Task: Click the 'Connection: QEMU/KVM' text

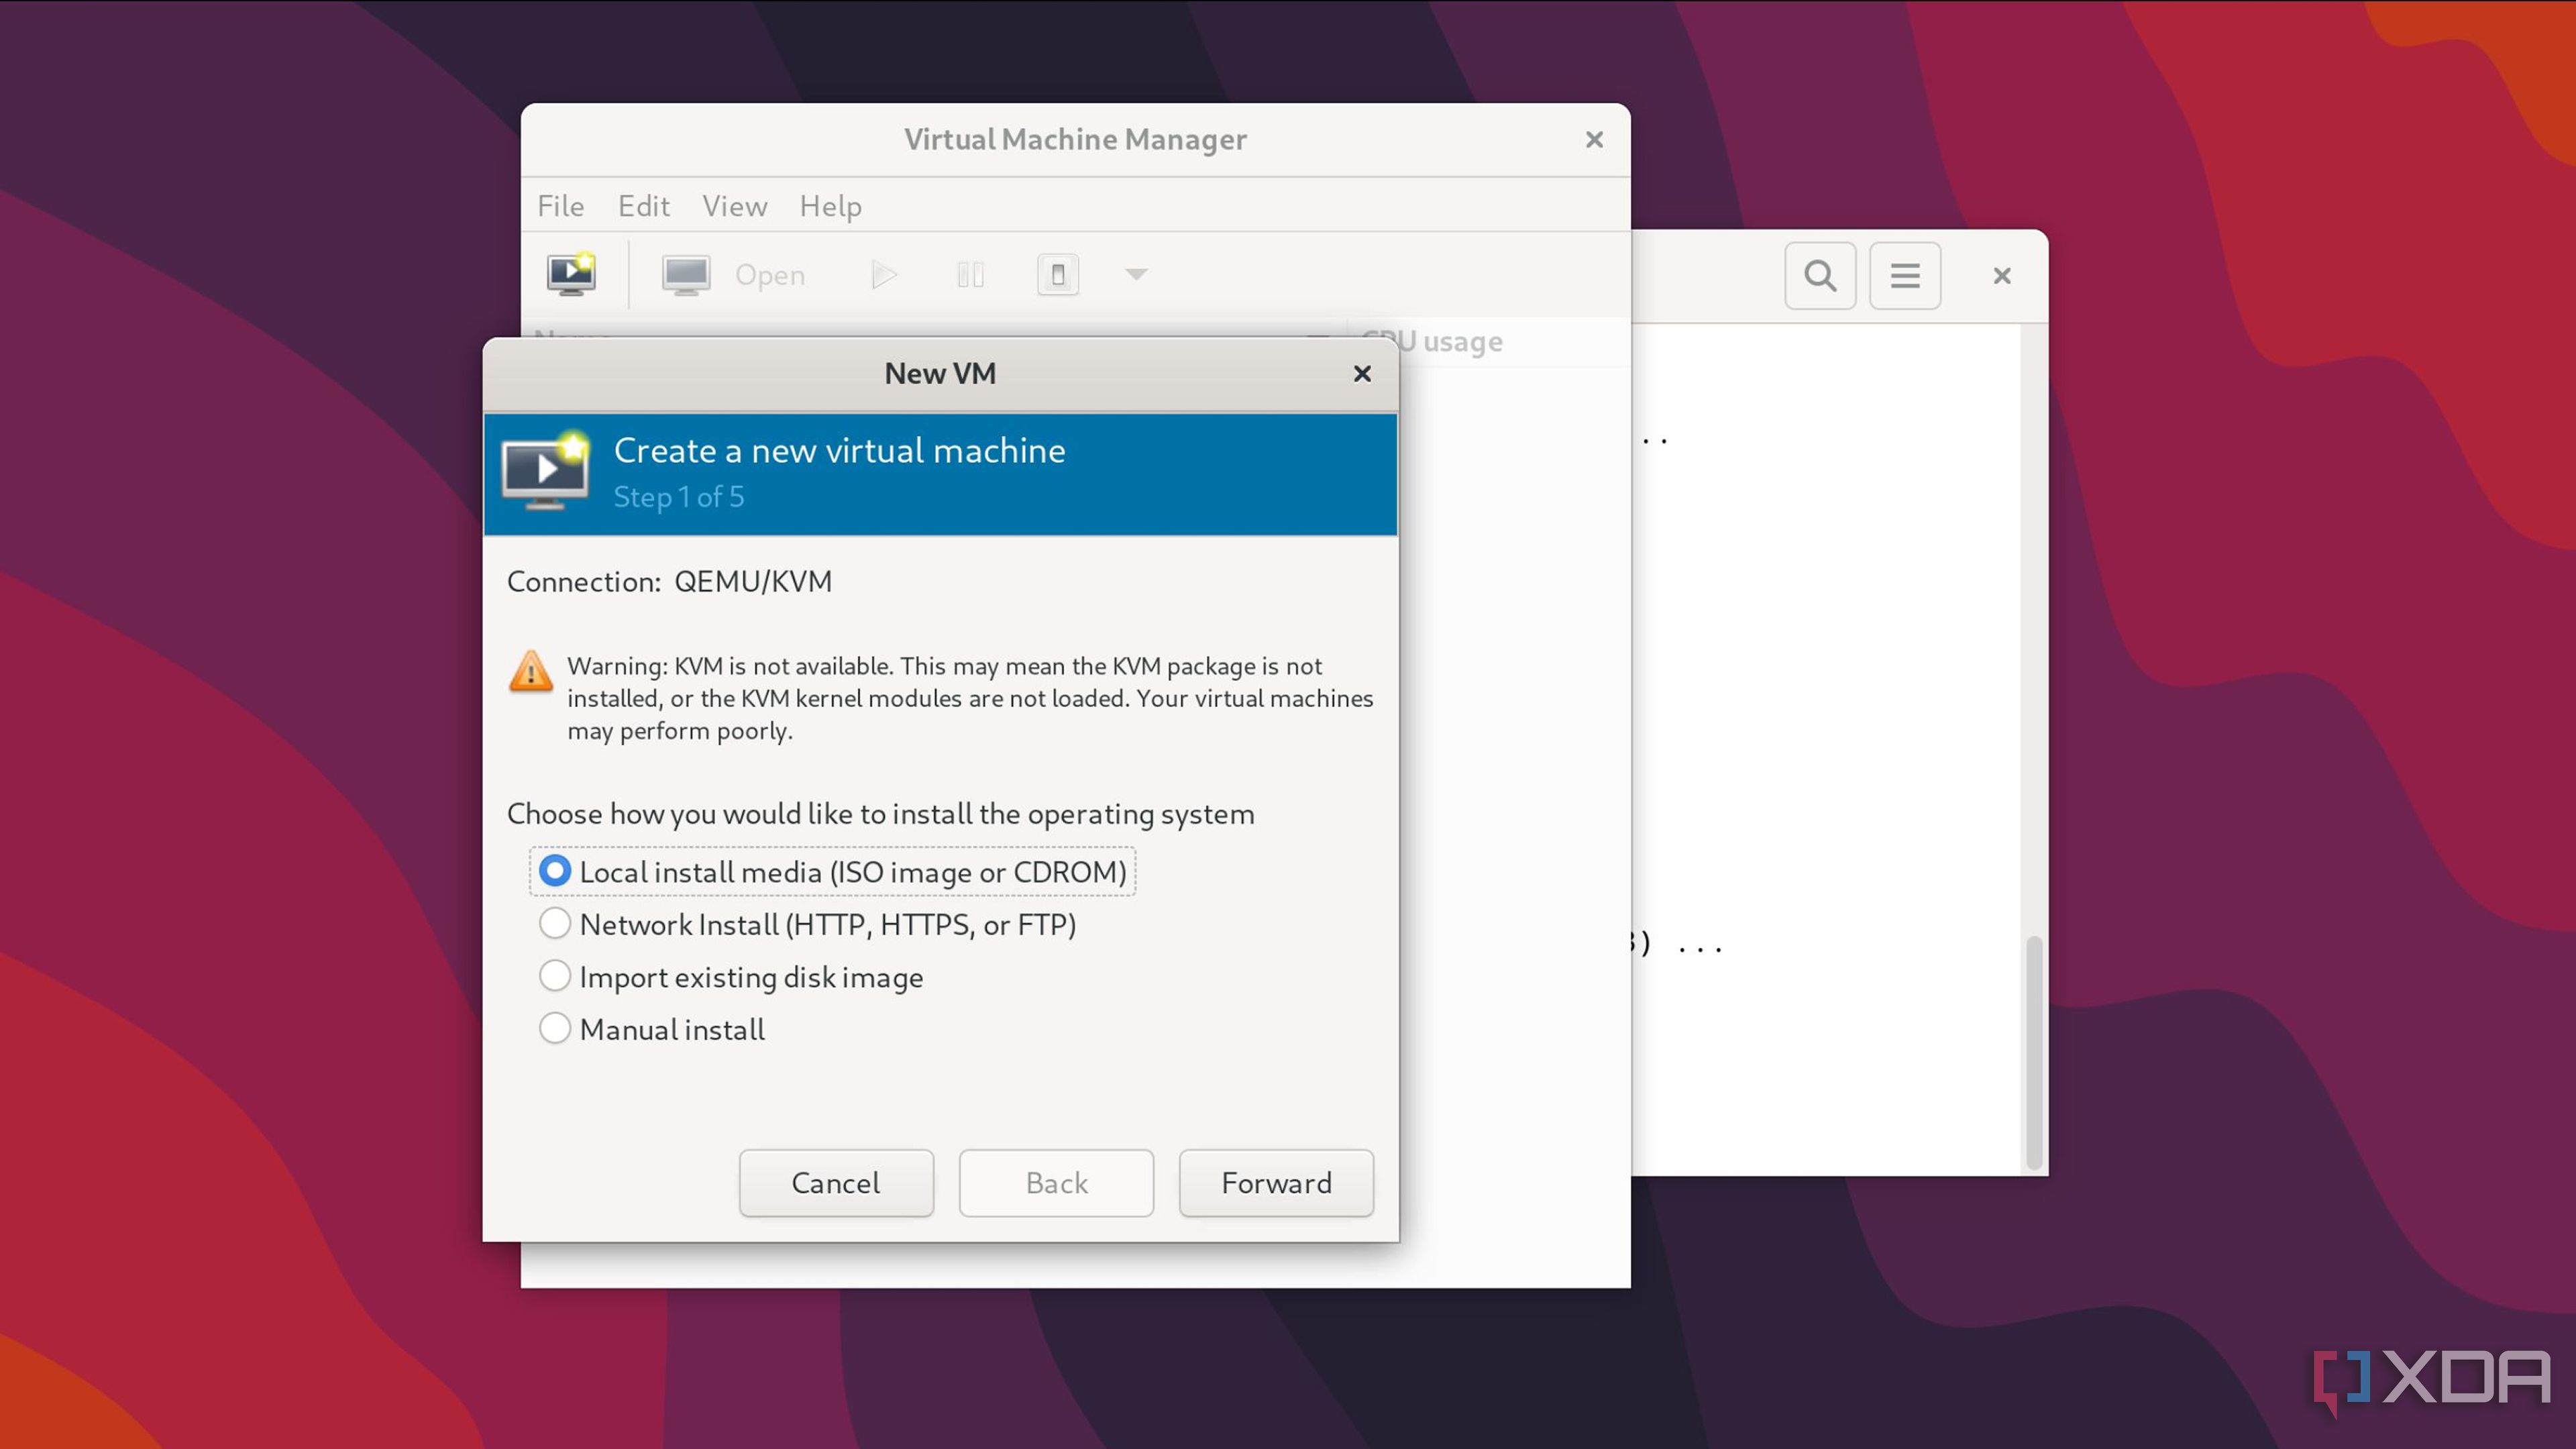Action: click(x=669, y=581)
